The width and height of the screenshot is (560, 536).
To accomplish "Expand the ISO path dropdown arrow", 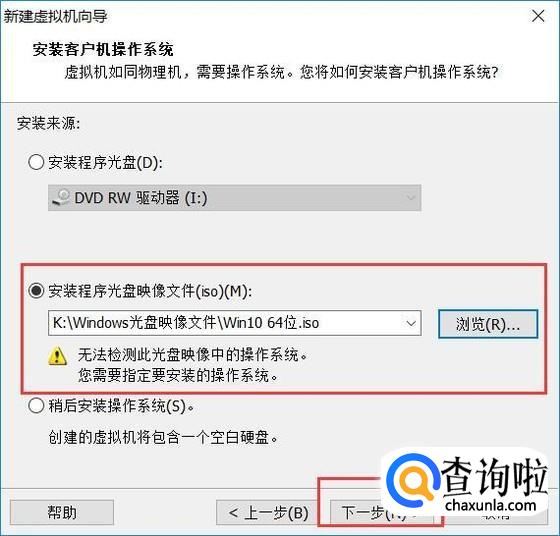I will [411, 324].
